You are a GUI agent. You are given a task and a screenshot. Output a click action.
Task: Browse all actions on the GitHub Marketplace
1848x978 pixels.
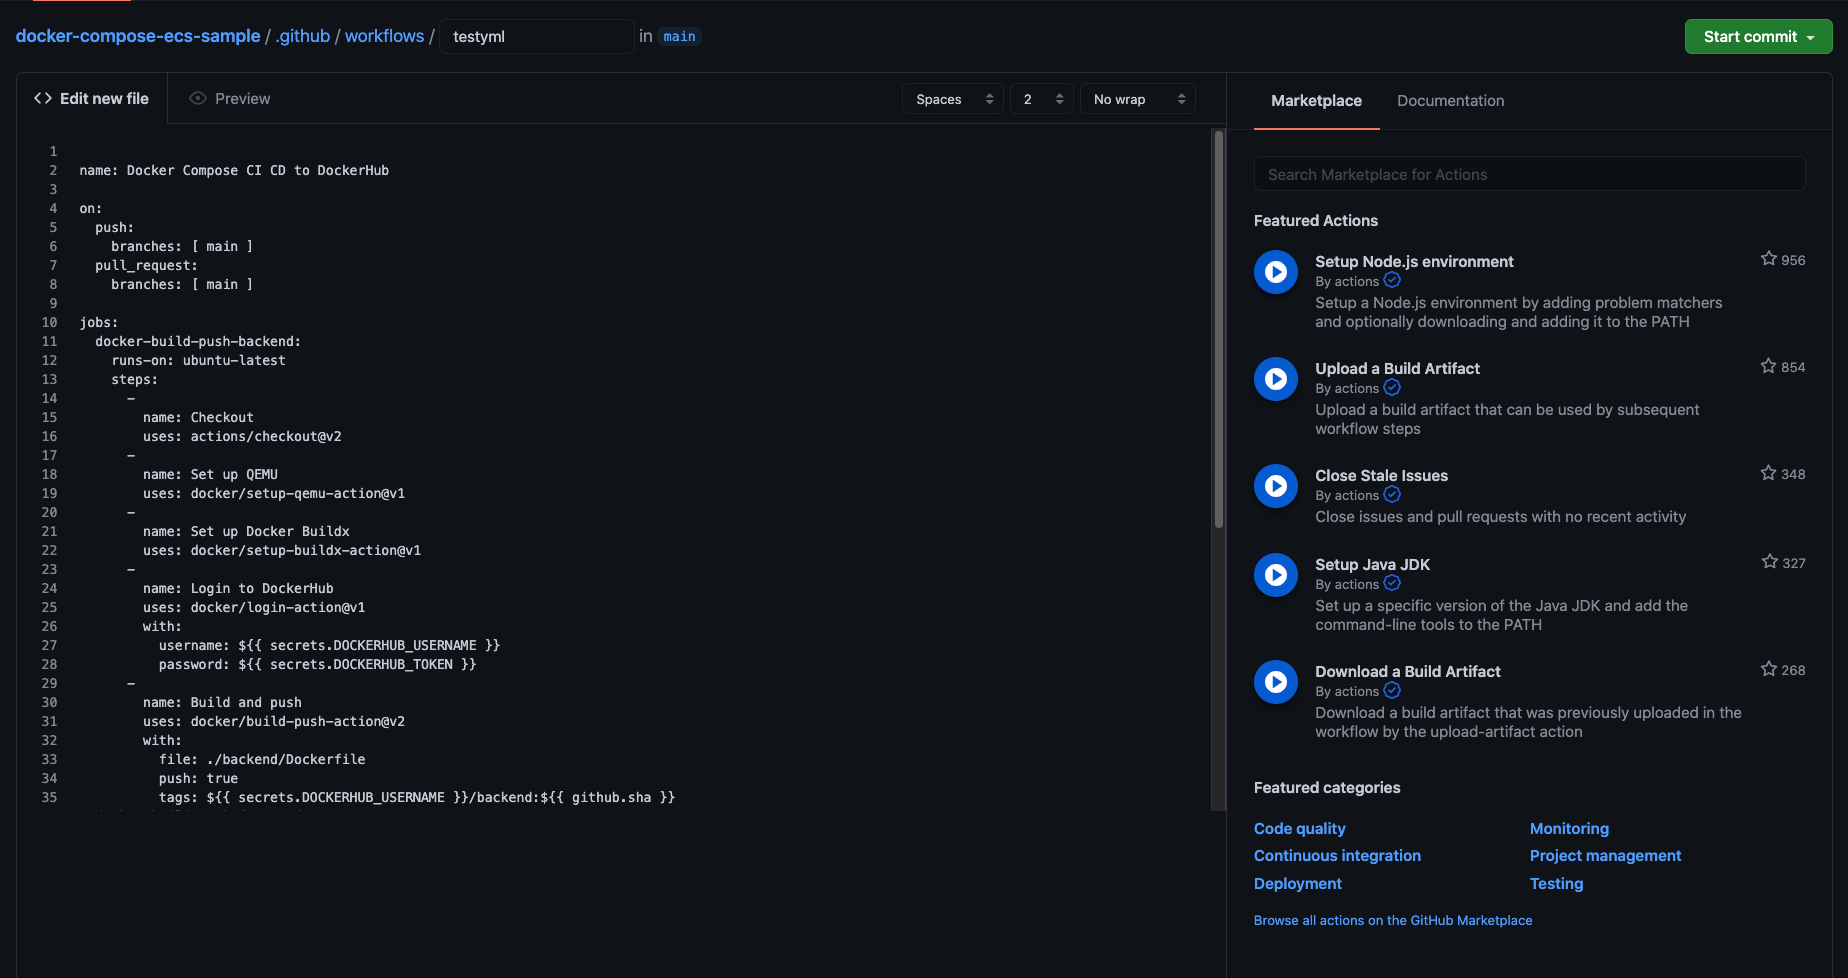pos(1393,921)
